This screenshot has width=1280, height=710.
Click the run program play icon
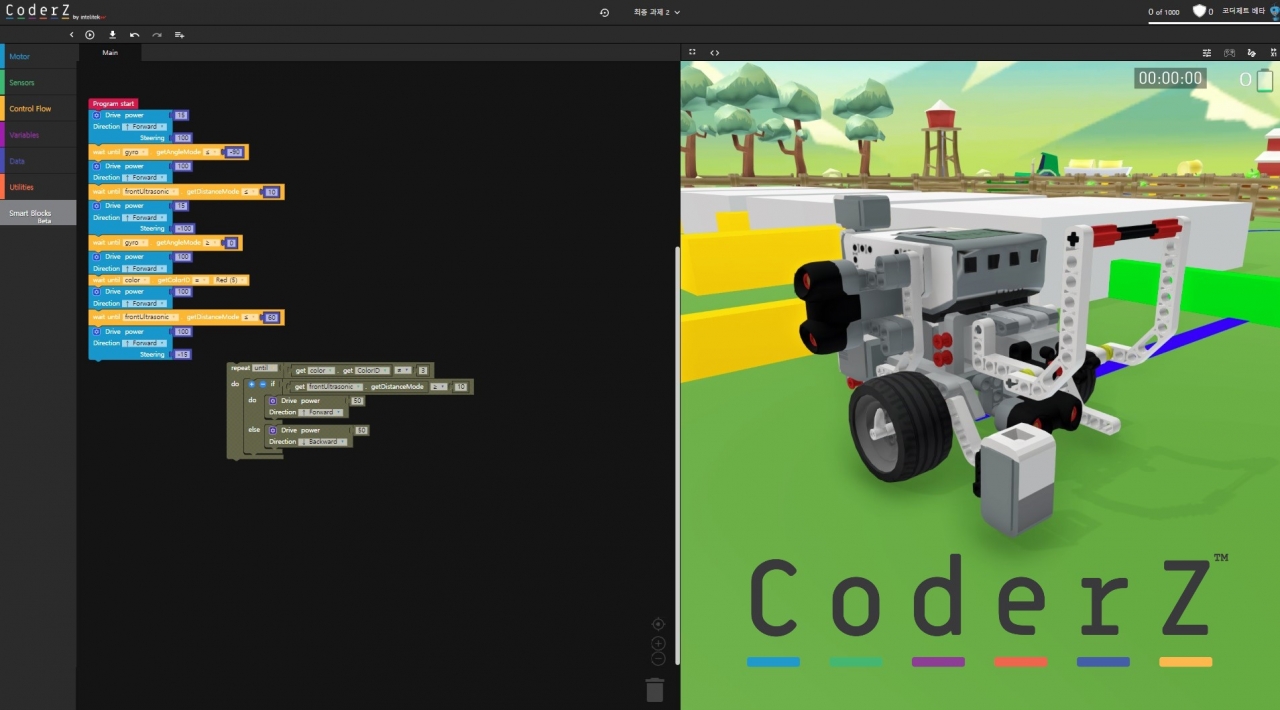click(90, 35)
